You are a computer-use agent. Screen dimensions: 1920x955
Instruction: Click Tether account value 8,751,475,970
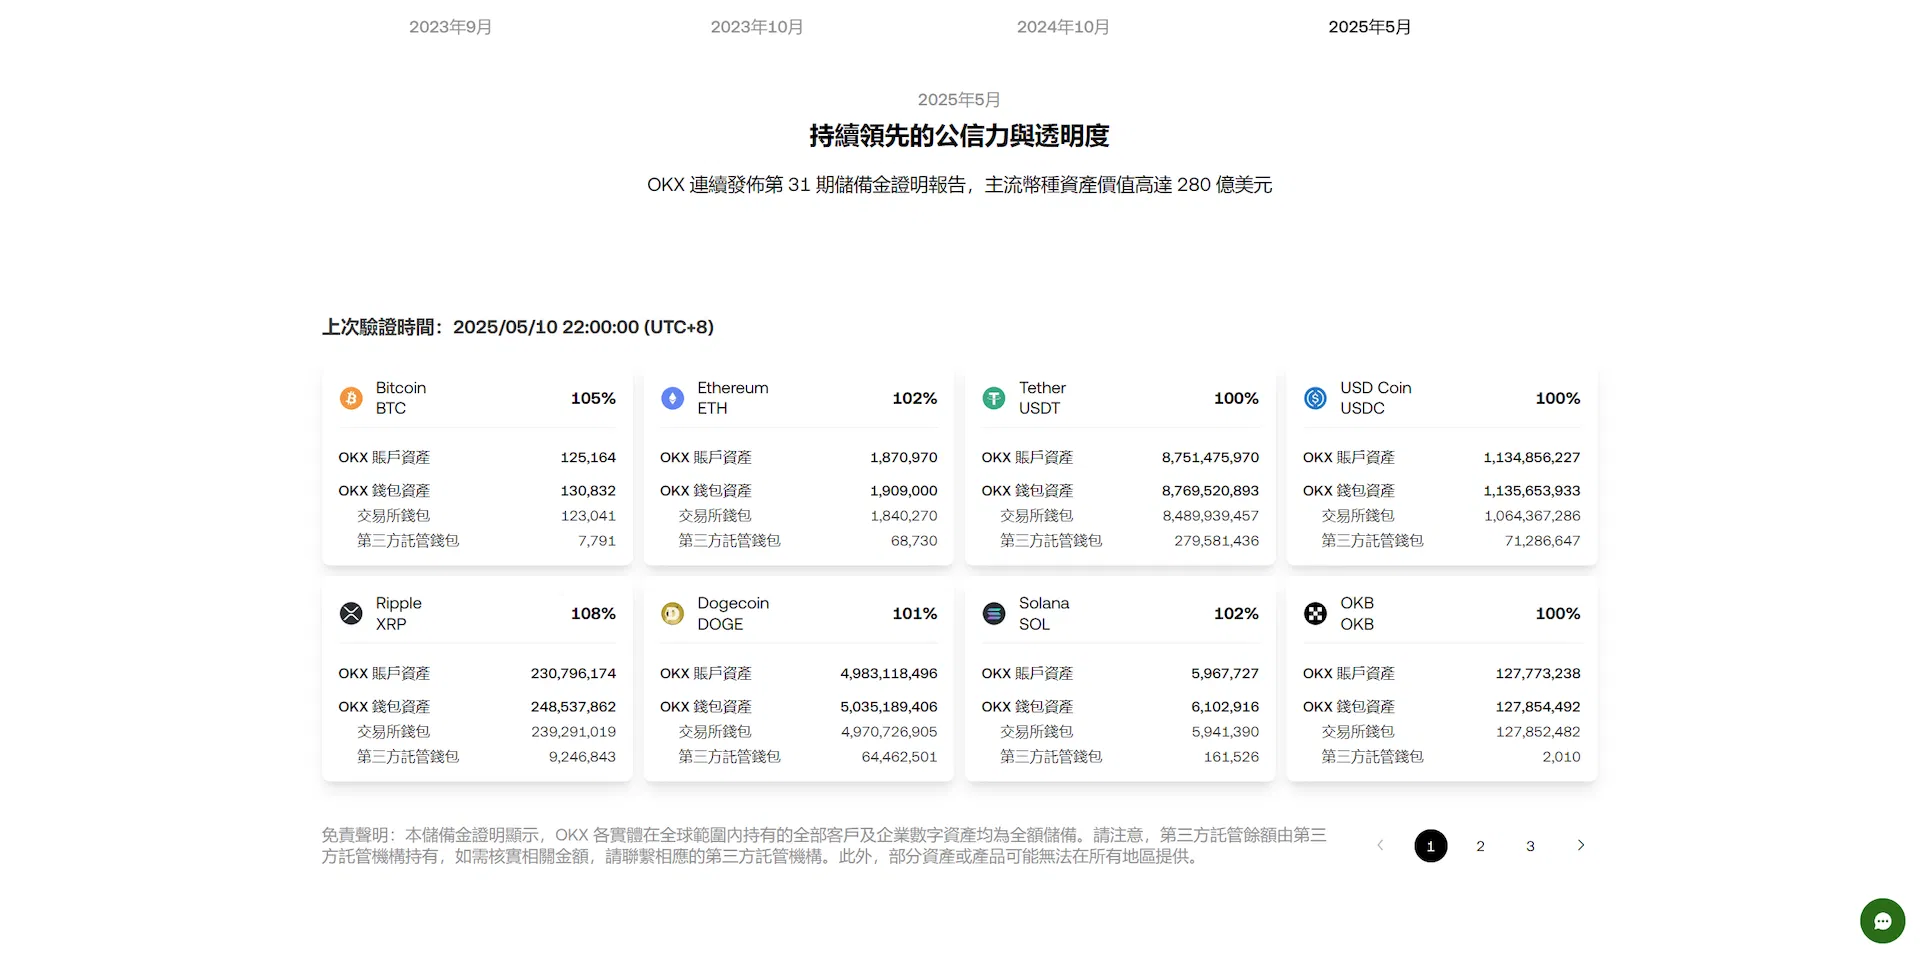click(1210, 457)
